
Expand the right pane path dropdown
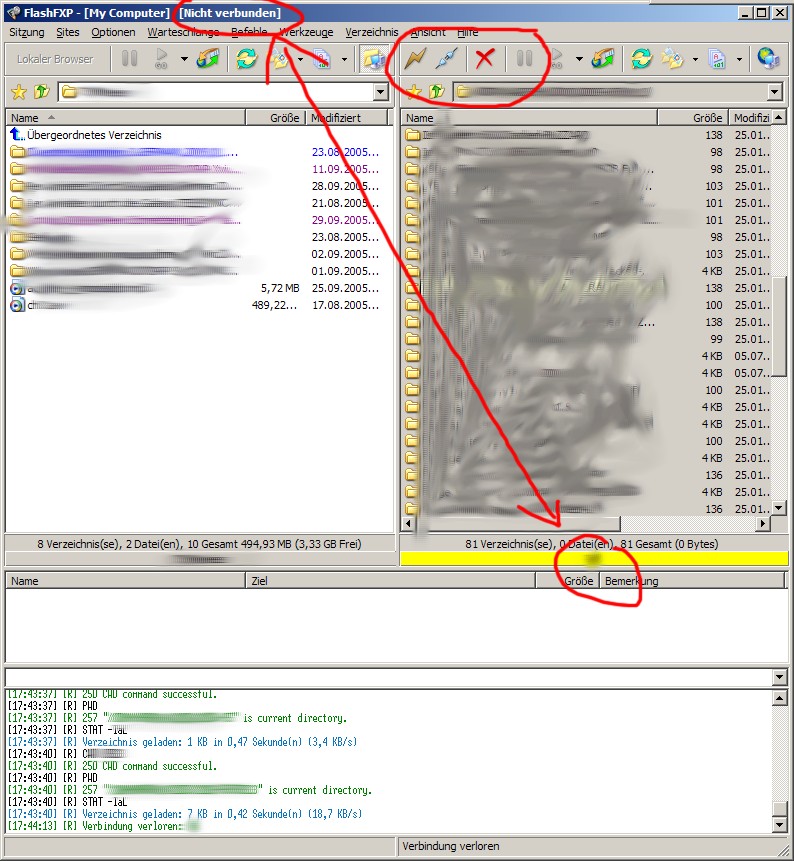point(774,92)
